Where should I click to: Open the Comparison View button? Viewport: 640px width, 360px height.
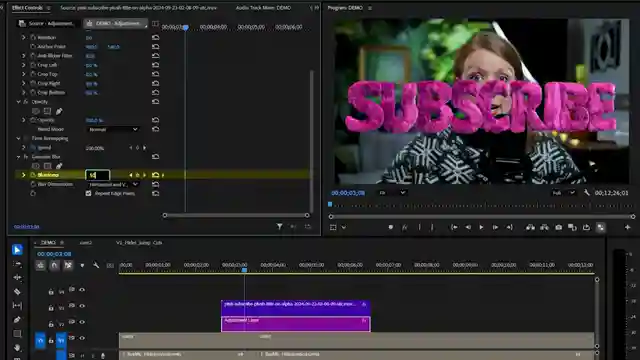[x=572, y=227]
